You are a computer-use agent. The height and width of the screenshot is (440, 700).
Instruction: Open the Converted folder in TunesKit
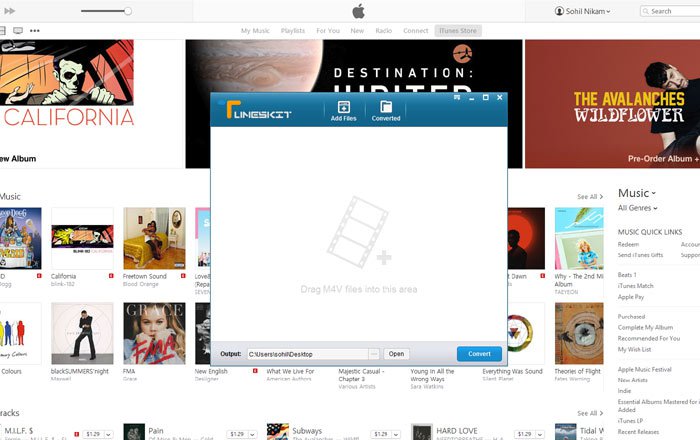[386, 111]
